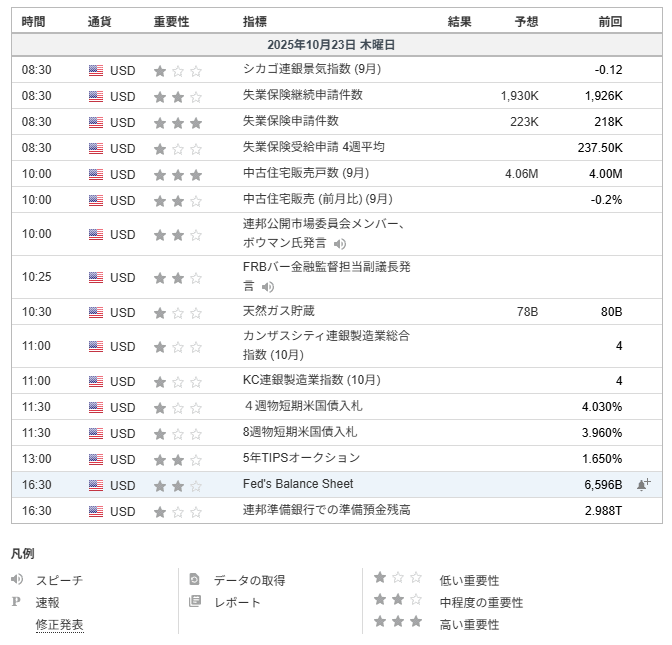This screenshot has width=672, height=645.
Task: Click the 予想 column header
Action: [x=526, y=21]
